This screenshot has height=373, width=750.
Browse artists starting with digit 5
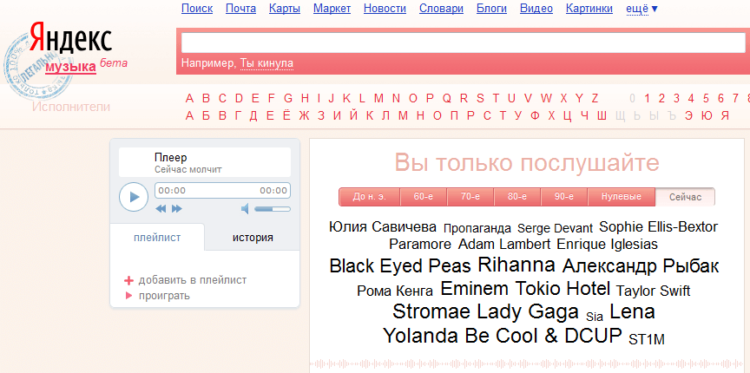coord(706,99)
